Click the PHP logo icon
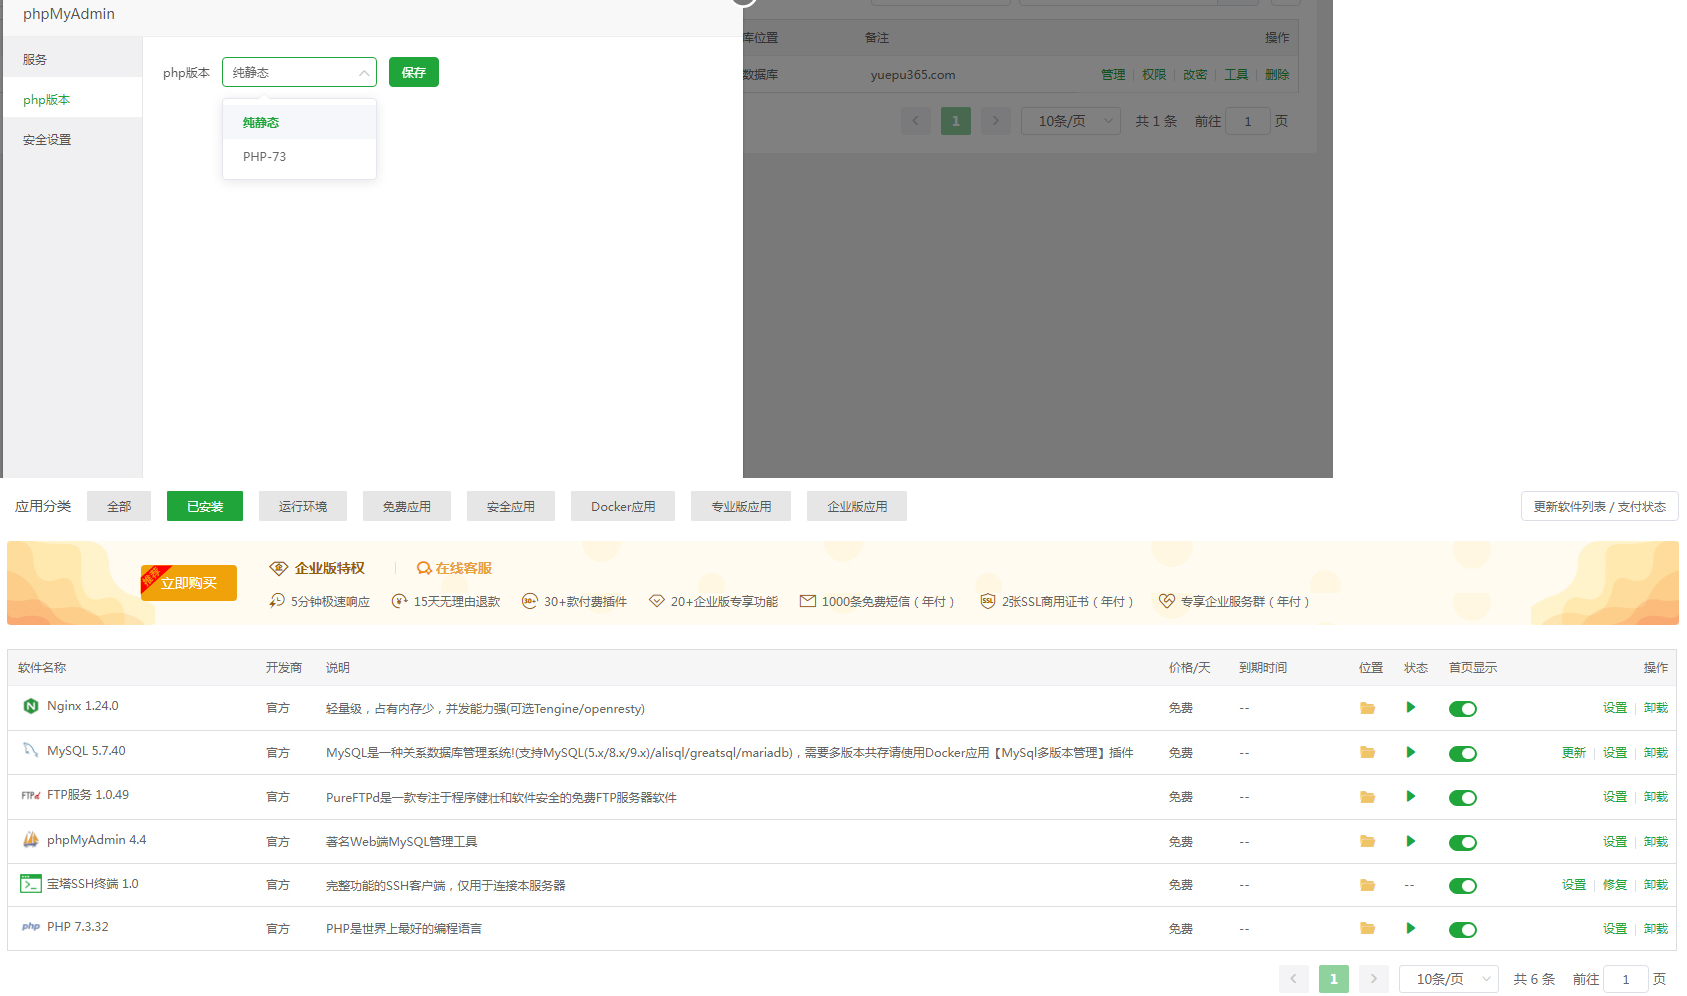The width and height of the screenshot is (1687, 996). [31, 927]
